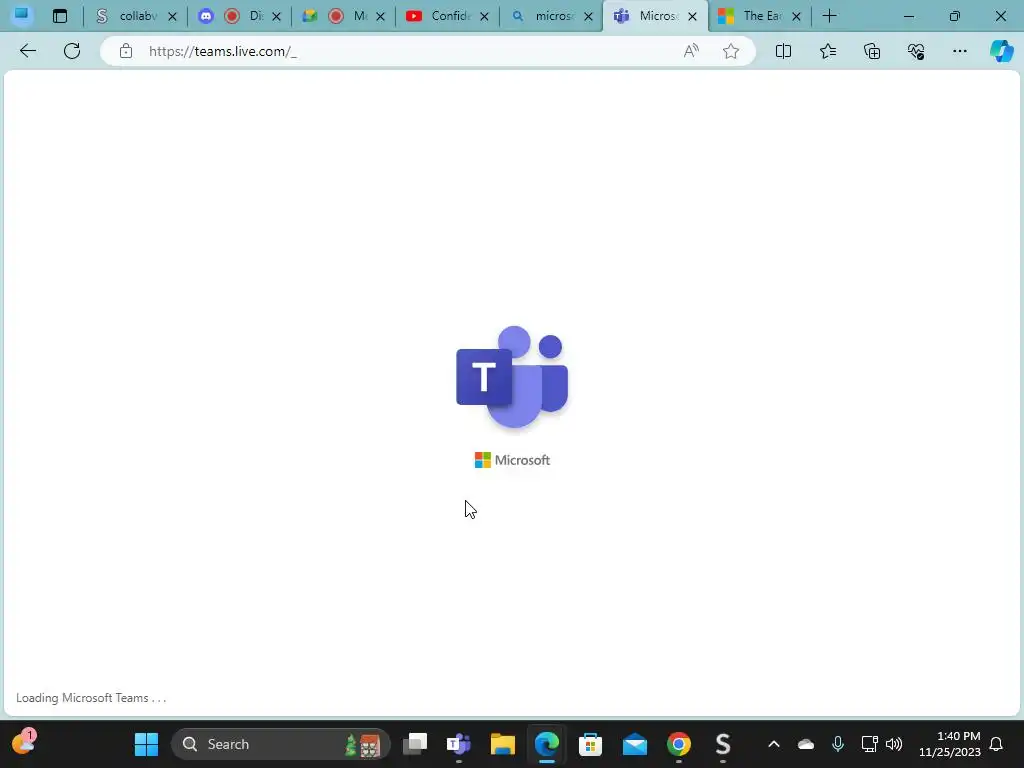
Task: Open Edge Settings and more menu
Action: pyautogui.click(x=959, y=51)
